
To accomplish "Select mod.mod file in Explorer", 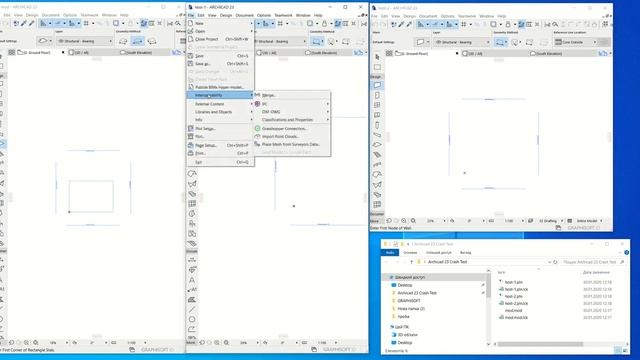I will (x=513, y=311).
